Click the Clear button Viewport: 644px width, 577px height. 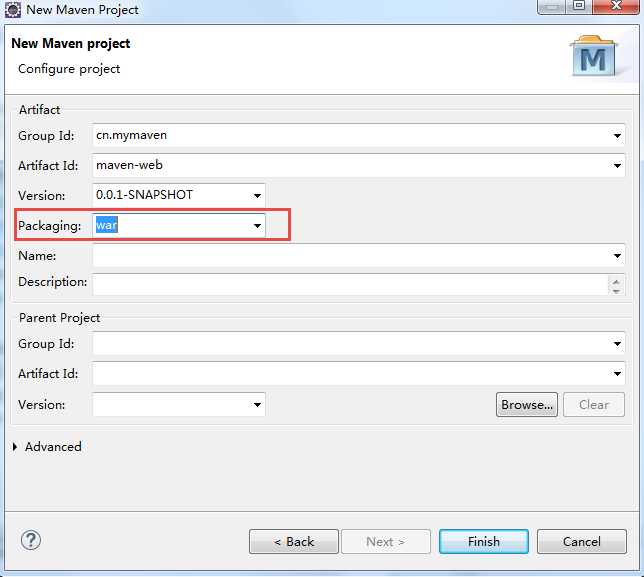pos(594,405)
